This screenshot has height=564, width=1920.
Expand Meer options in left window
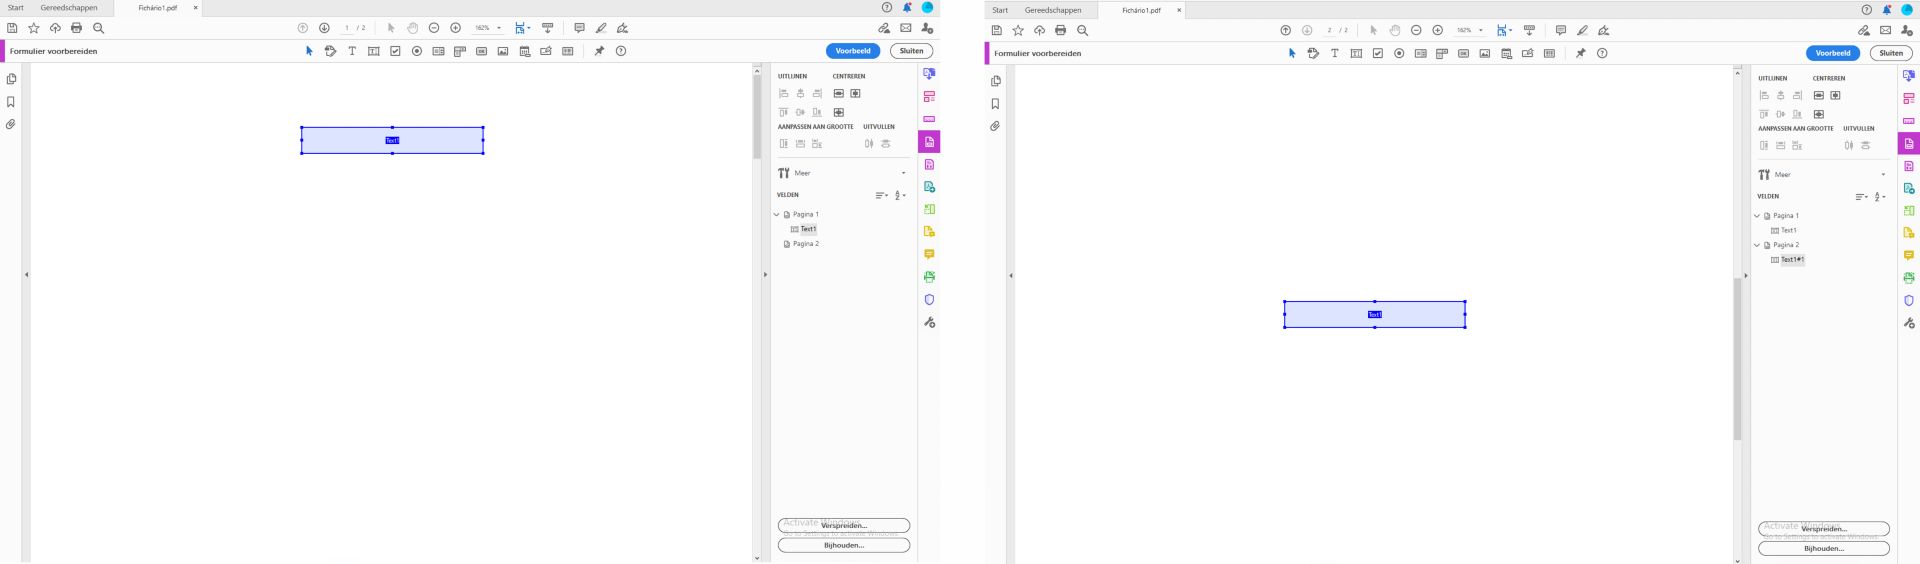842,173
